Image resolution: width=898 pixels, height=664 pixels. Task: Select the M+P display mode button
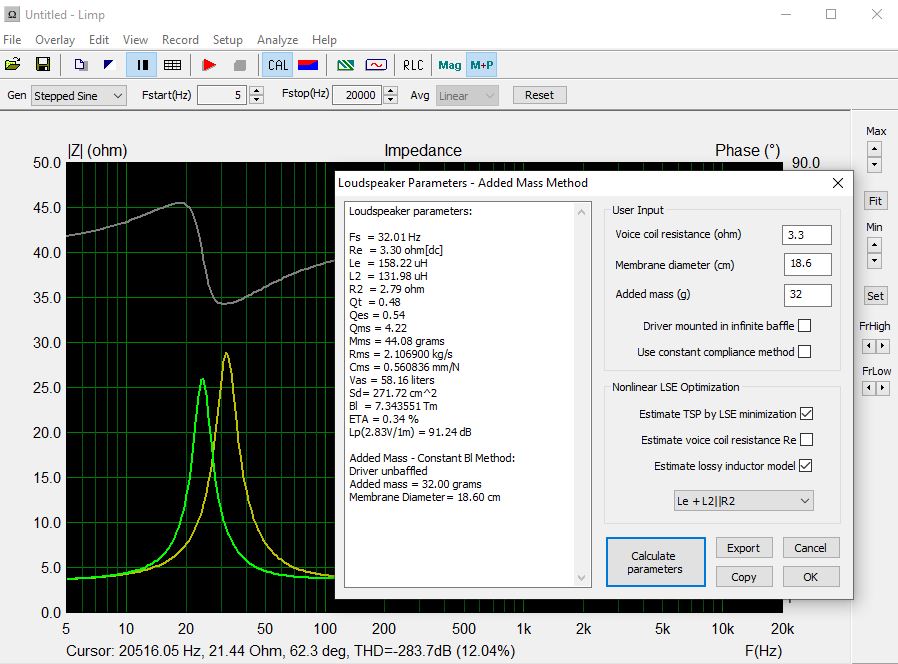click(x=481, y=65)
